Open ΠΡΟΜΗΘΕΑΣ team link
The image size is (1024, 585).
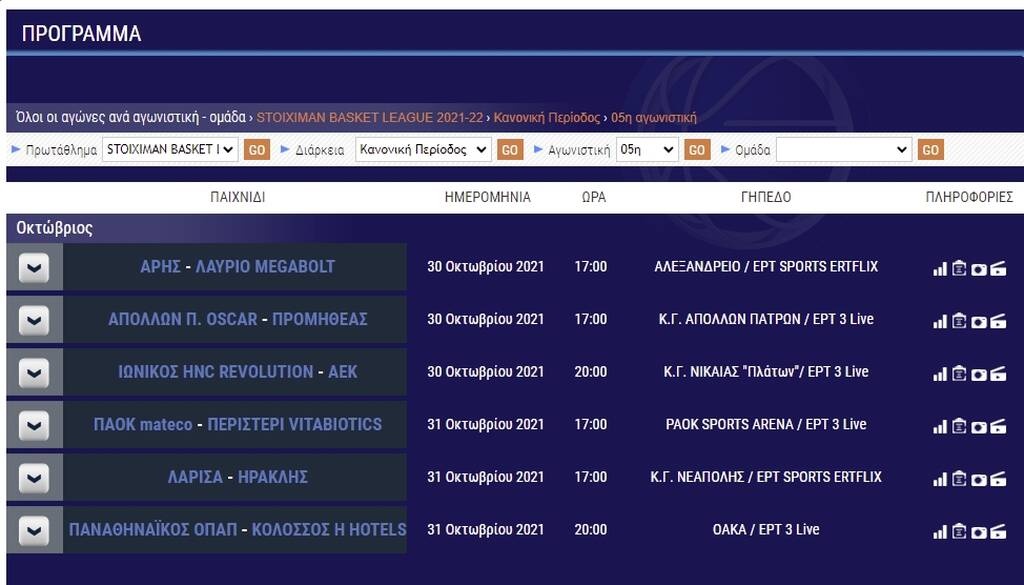320,319
